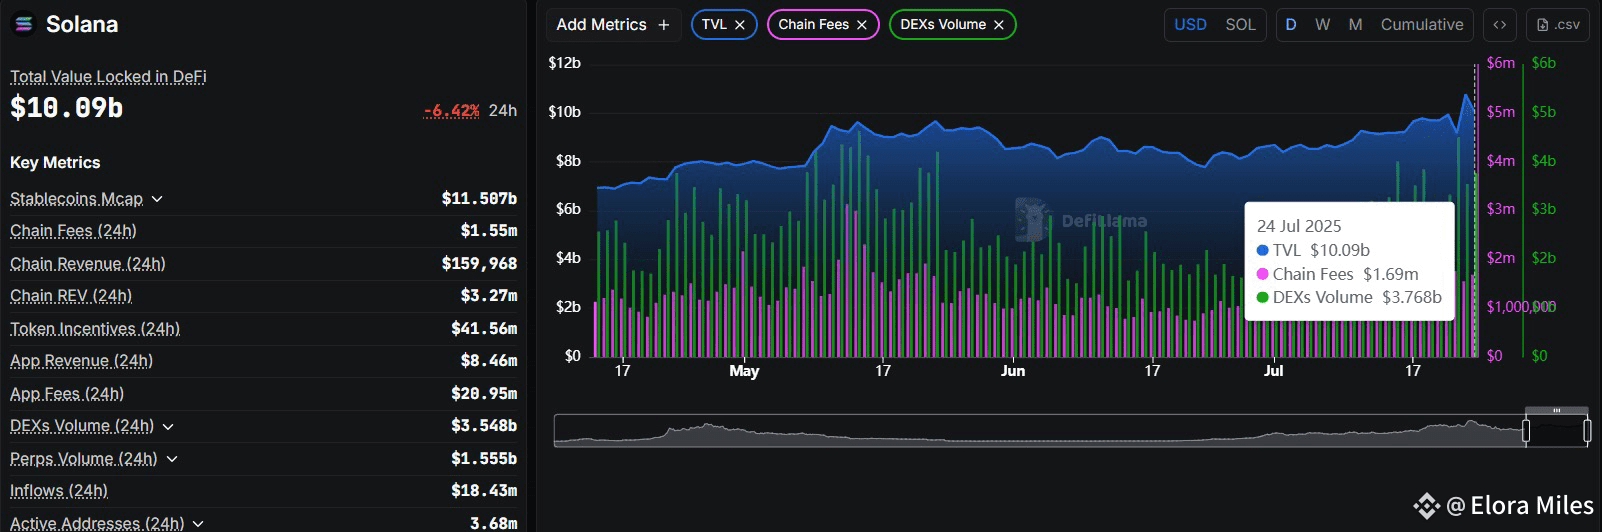The height and width of the screenshot is (532, 1602).
Task: Expand the Active Addresses (24h) row
Action: click(198, 523)
